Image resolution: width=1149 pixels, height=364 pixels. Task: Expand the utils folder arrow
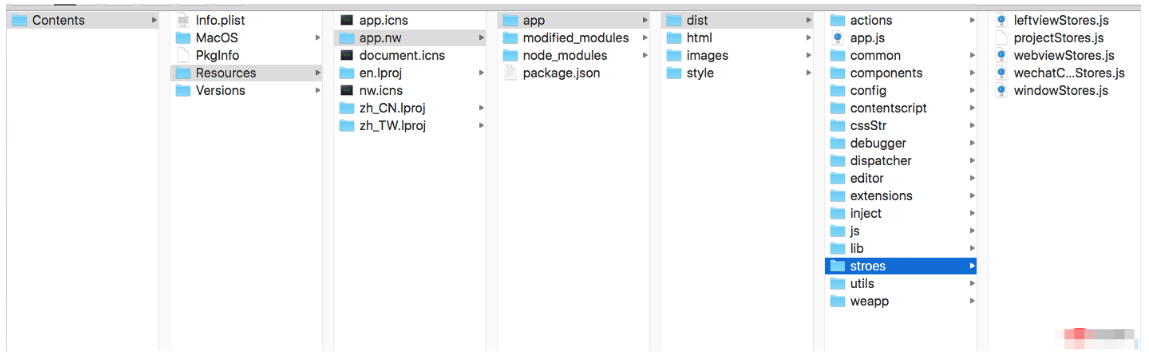[972, 283]
